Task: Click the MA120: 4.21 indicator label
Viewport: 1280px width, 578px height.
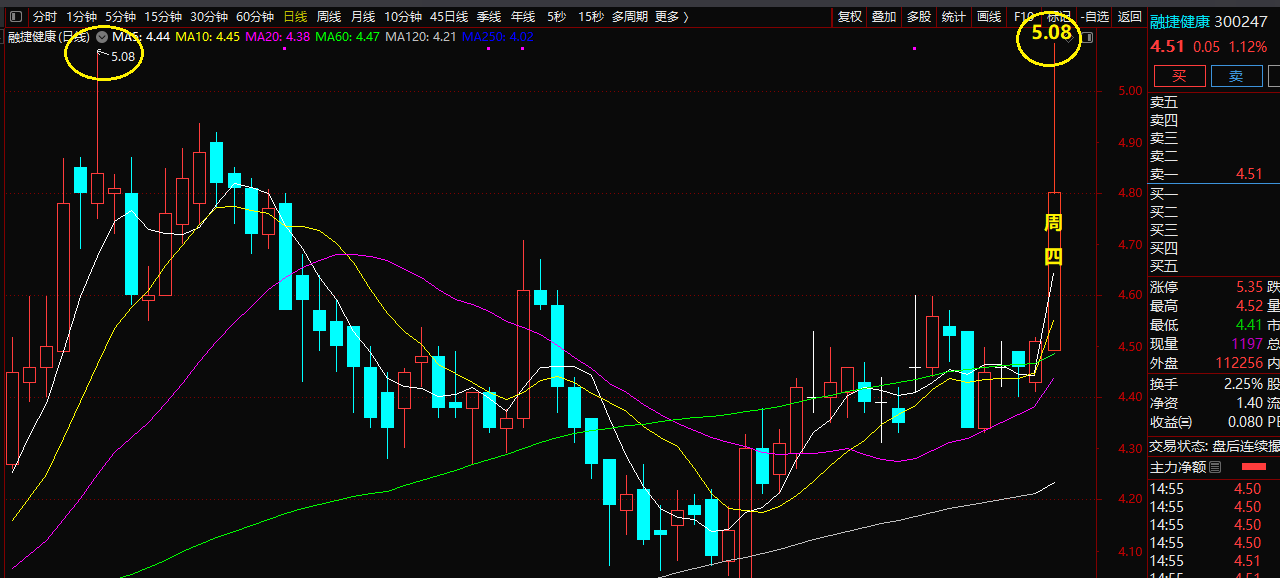Action: point(420,37)
